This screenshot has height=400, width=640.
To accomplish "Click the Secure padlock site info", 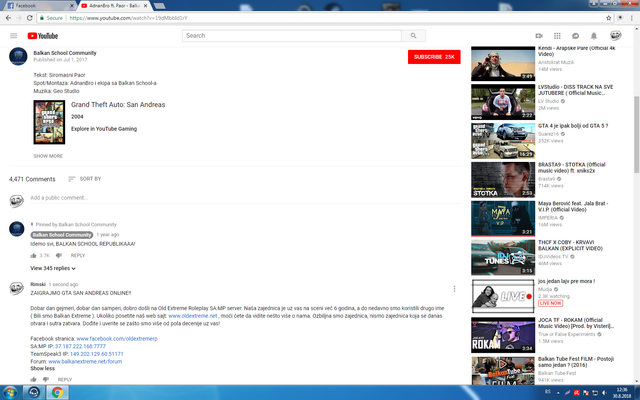I will 51,18.
